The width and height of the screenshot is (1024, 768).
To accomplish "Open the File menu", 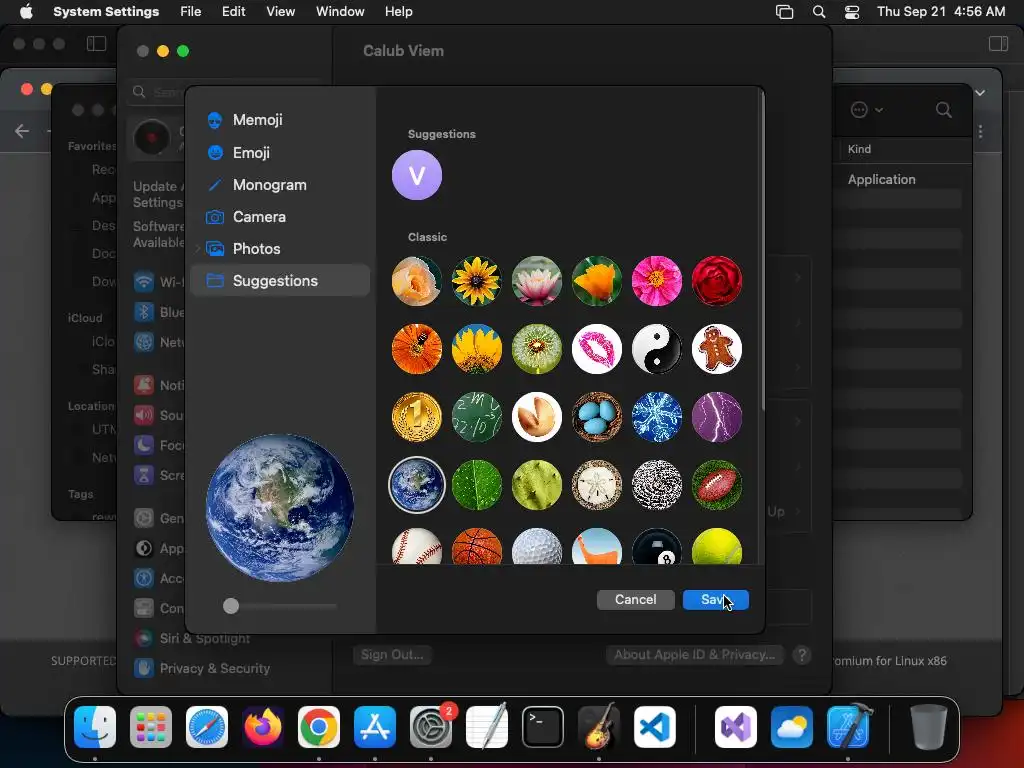I will [191, 12].
